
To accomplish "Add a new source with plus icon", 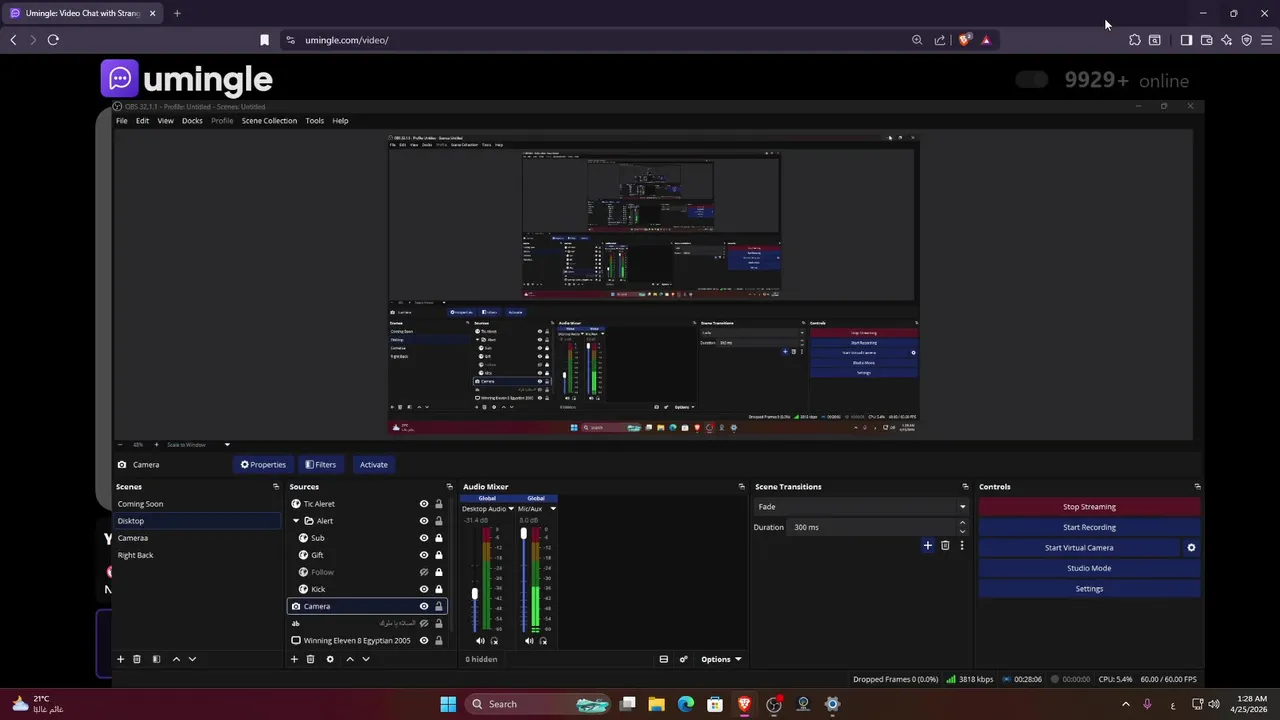I will tap(294, 659).
